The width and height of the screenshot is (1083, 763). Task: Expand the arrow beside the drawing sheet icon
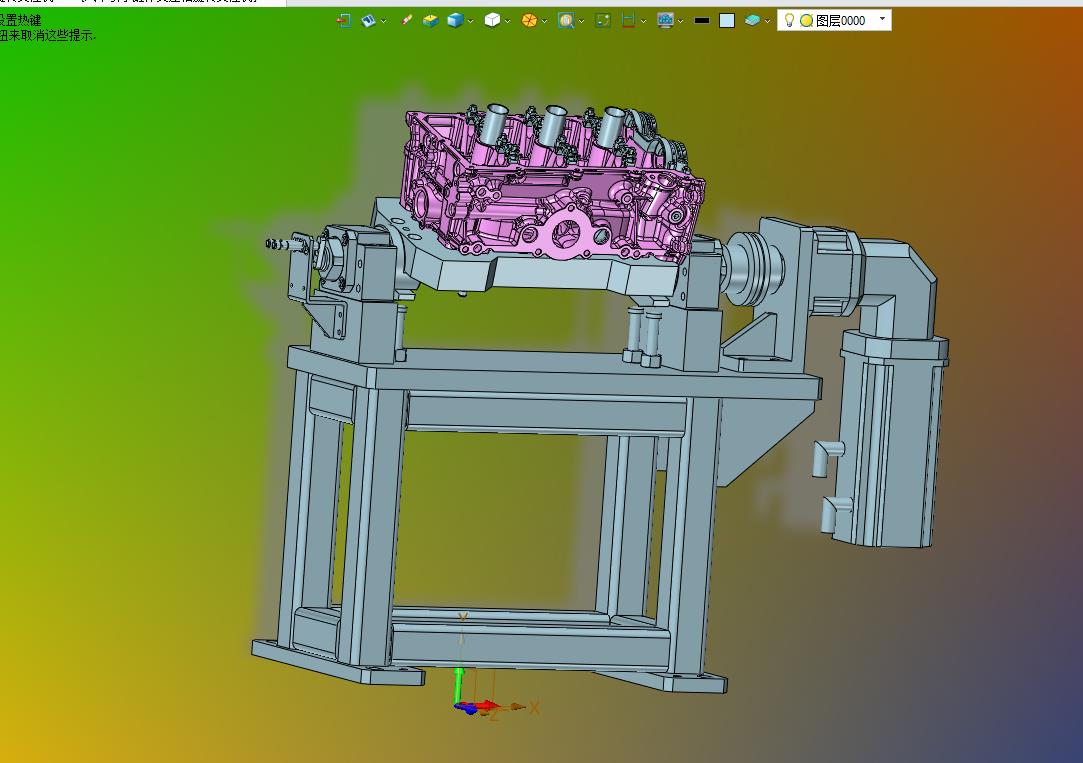pyautogui.click(x=383, y=21)
